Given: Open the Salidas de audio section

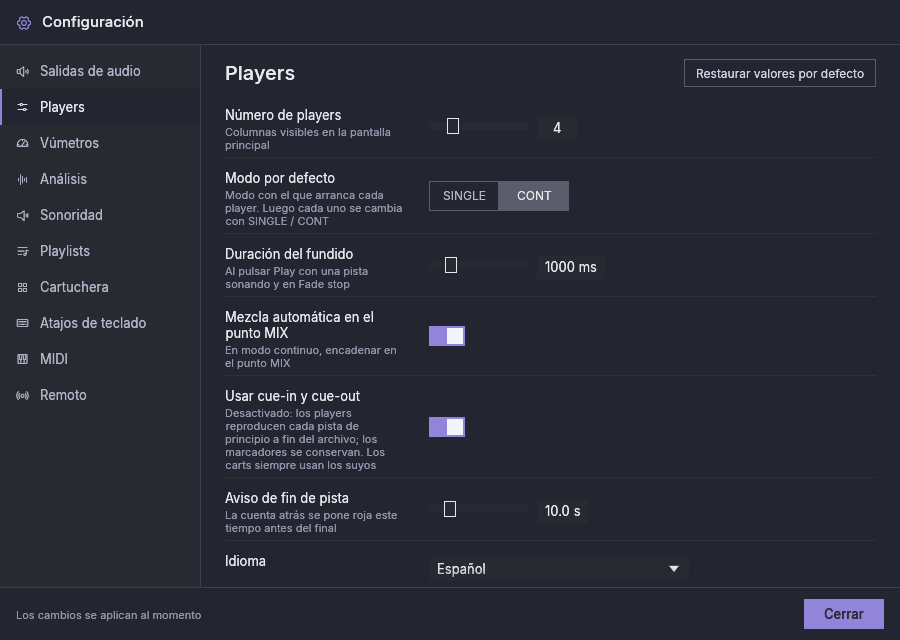Looking at the screenshot, I should tap(100, 71).
